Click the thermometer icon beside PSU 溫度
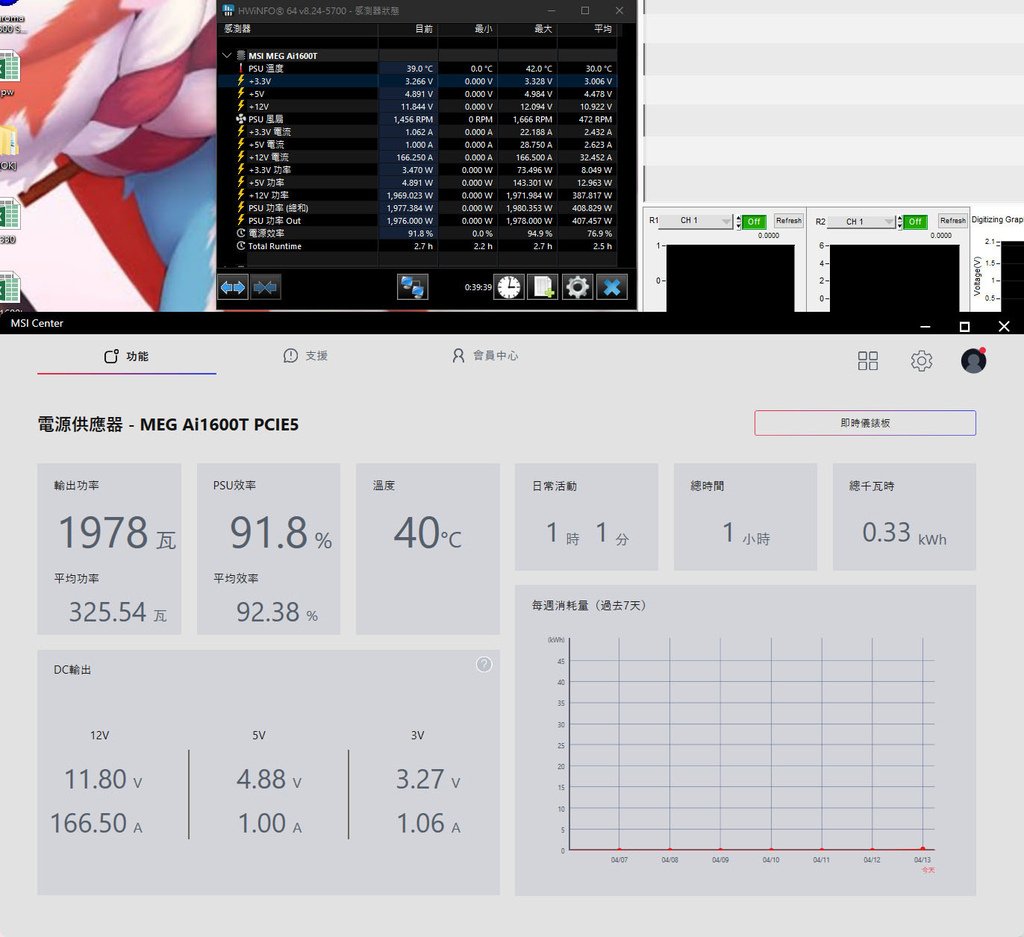Screen dimensions: 1024x937 pos(241,69)
